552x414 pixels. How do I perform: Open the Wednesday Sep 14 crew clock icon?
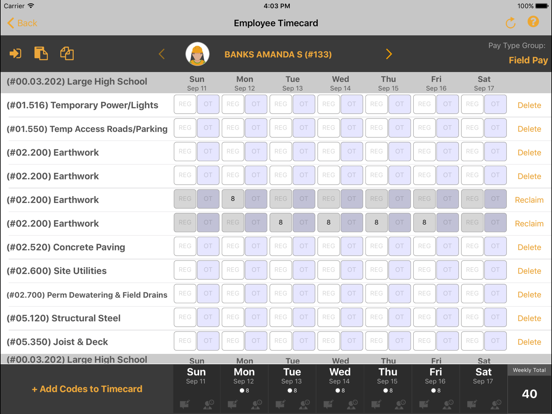tap(352, 404)
